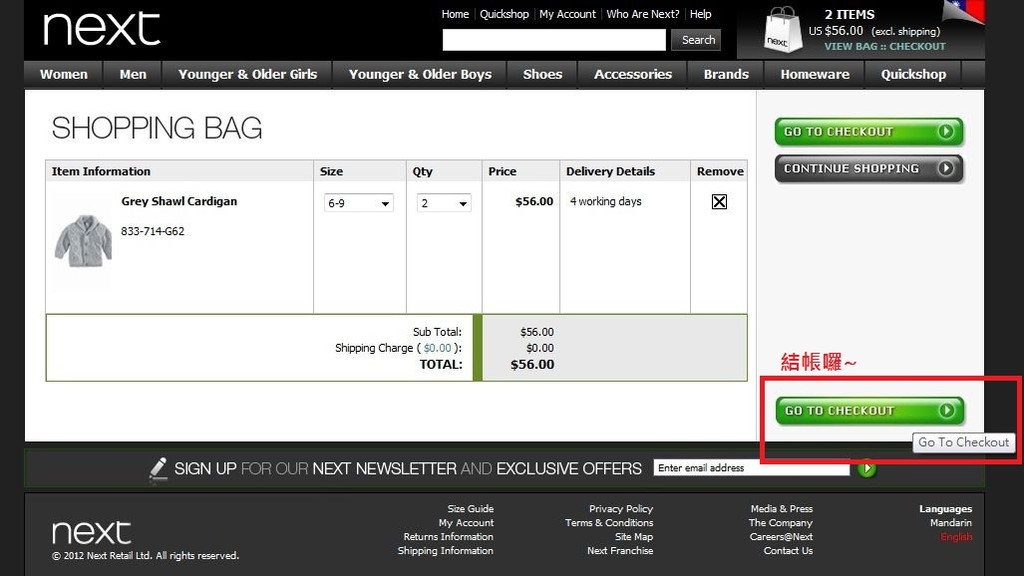This screenshot has height=576, width=1024.
Task: Open the Qty dropdown showing 2
Action: pyautogui.click(x=443, y=203)
